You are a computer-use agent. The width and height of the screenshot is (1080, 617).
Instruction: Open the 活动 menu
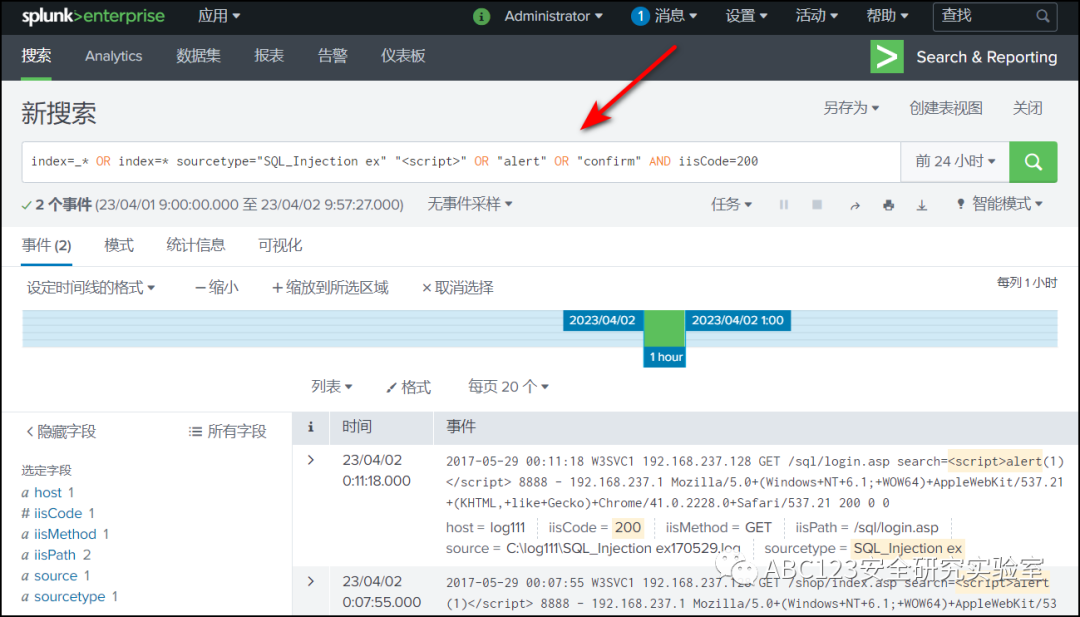pyautogui.click(x=817, y=16)
